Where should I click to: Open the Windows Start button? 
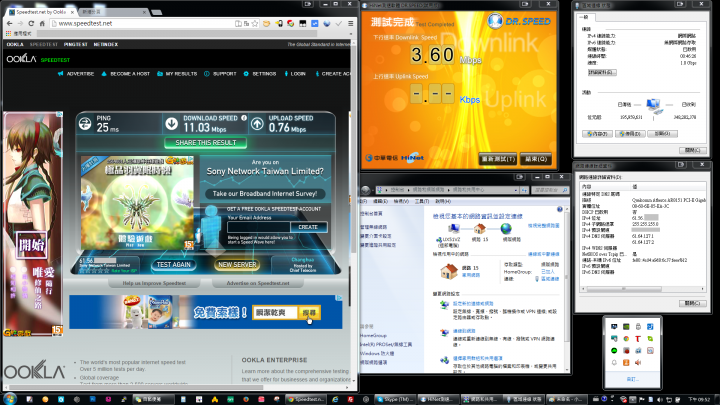9,399
